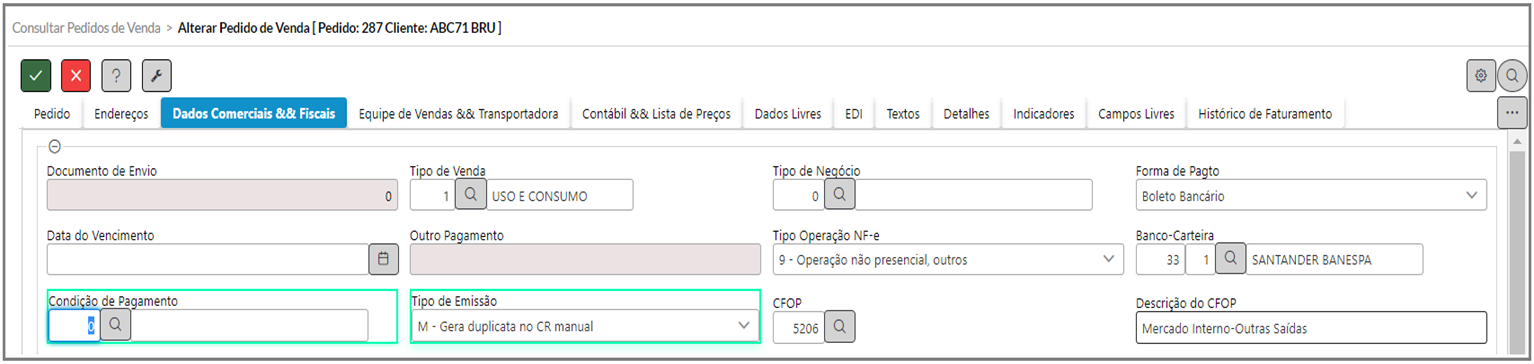Open Banco-Carteira lookup magnifier
1534x364 pixels.
tap(1230, 259)
